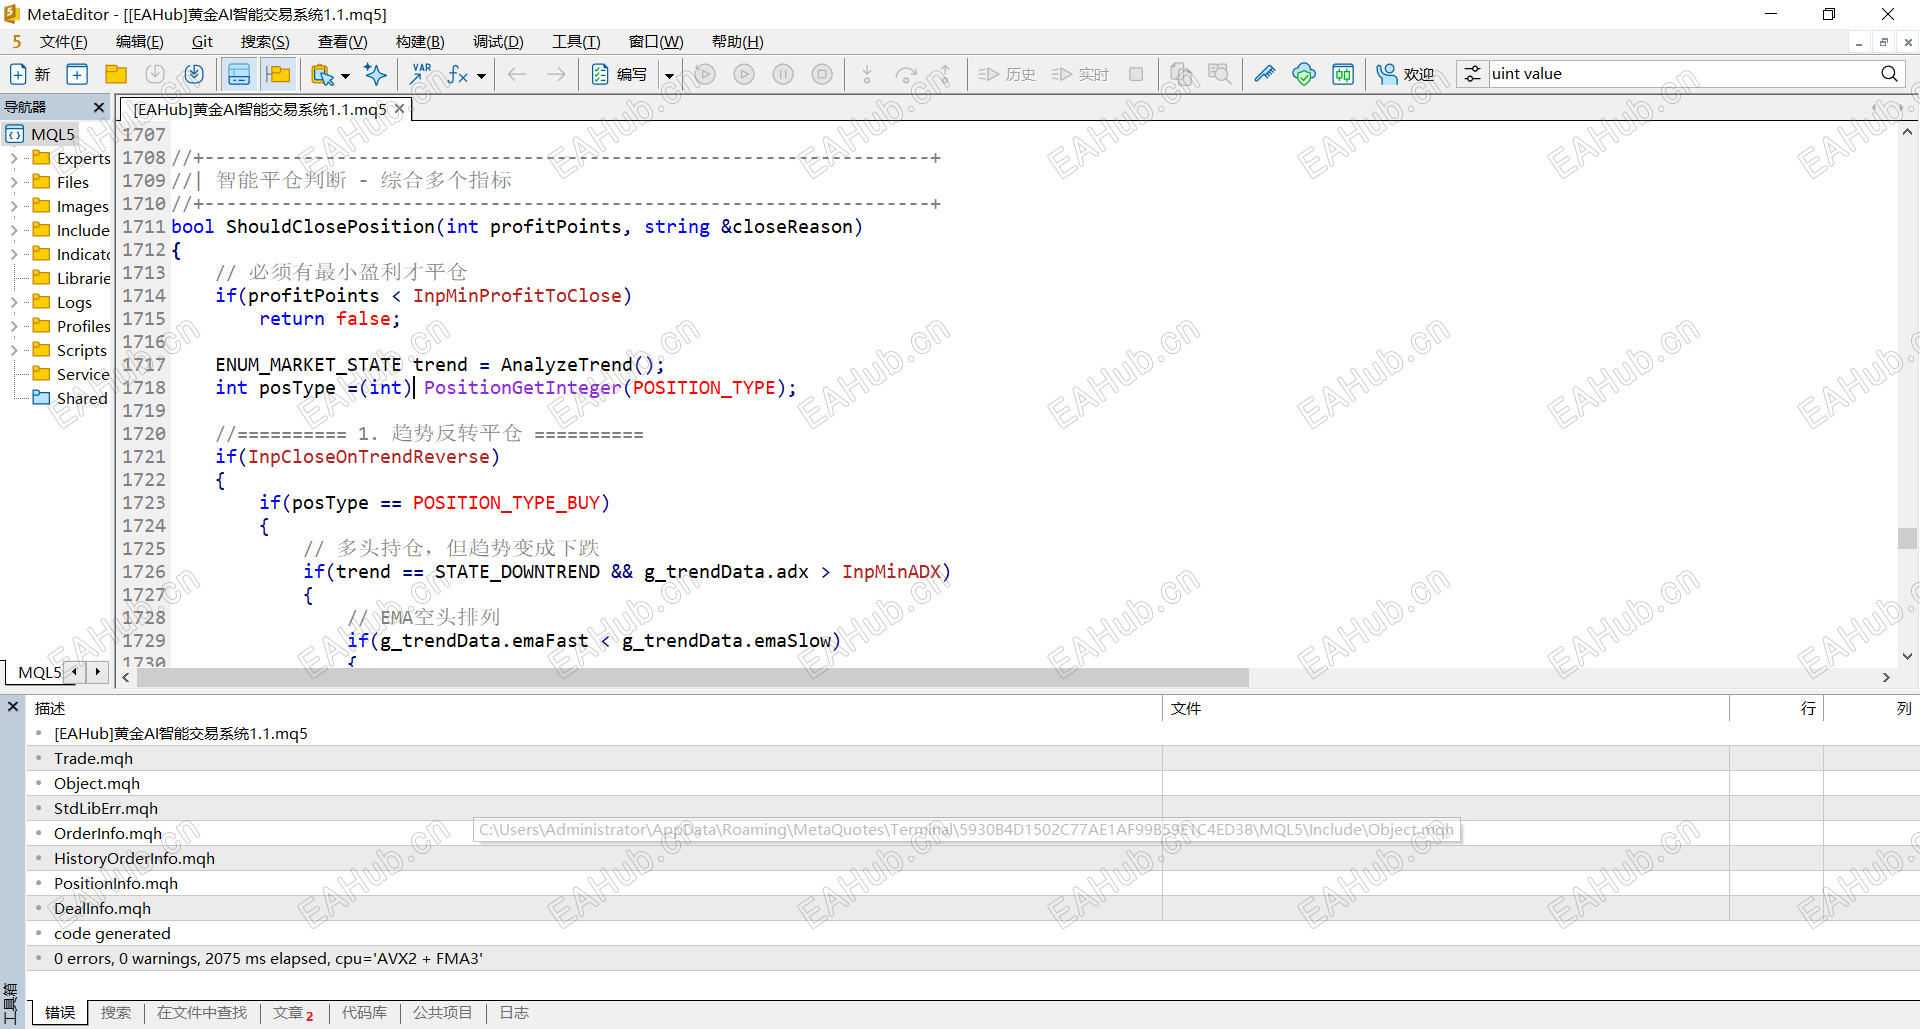
Task: Open the Debug (调试) menu
Action: 498,42
